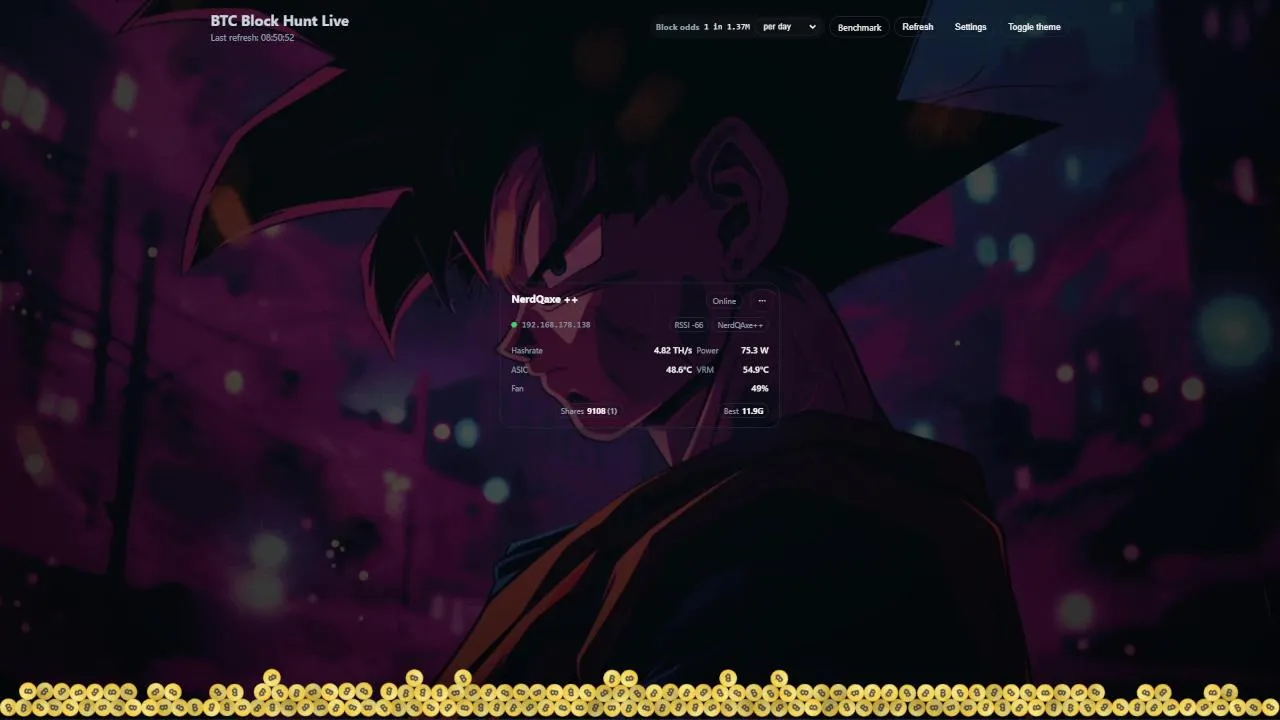1280x720 pixels.
Task: Click the Shares 9108 (1) pill
Action: 589,411
